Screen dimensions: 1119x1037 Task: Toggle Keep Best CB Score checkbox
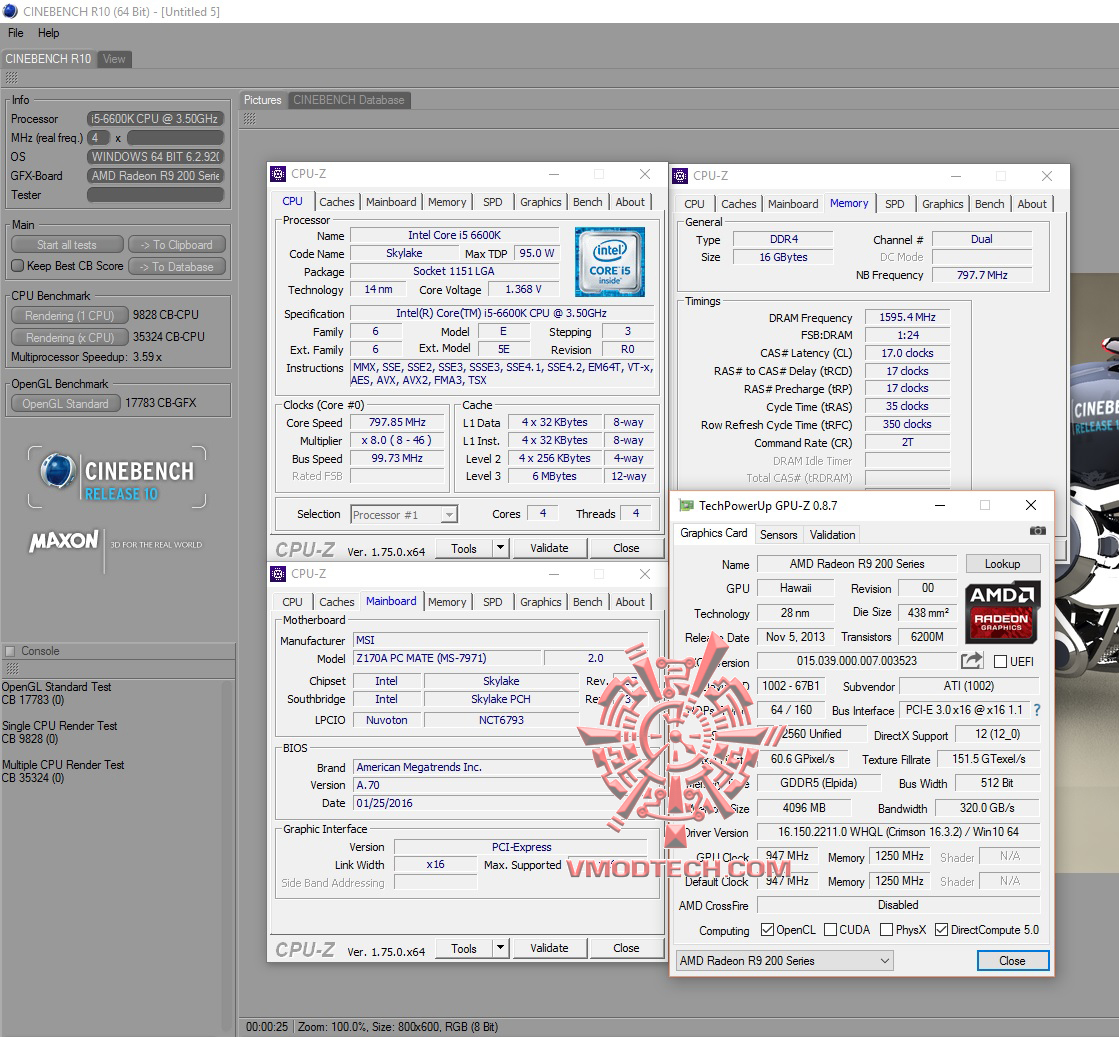point(18,265)
